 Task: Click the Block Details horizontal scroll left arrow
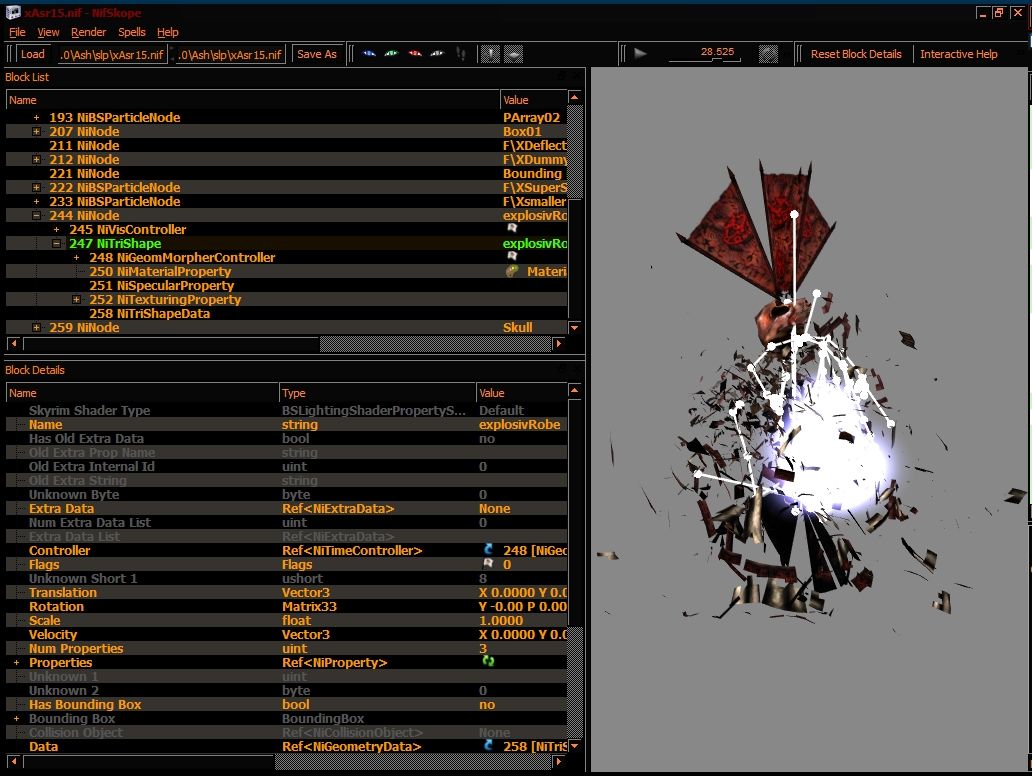(14, 761)
